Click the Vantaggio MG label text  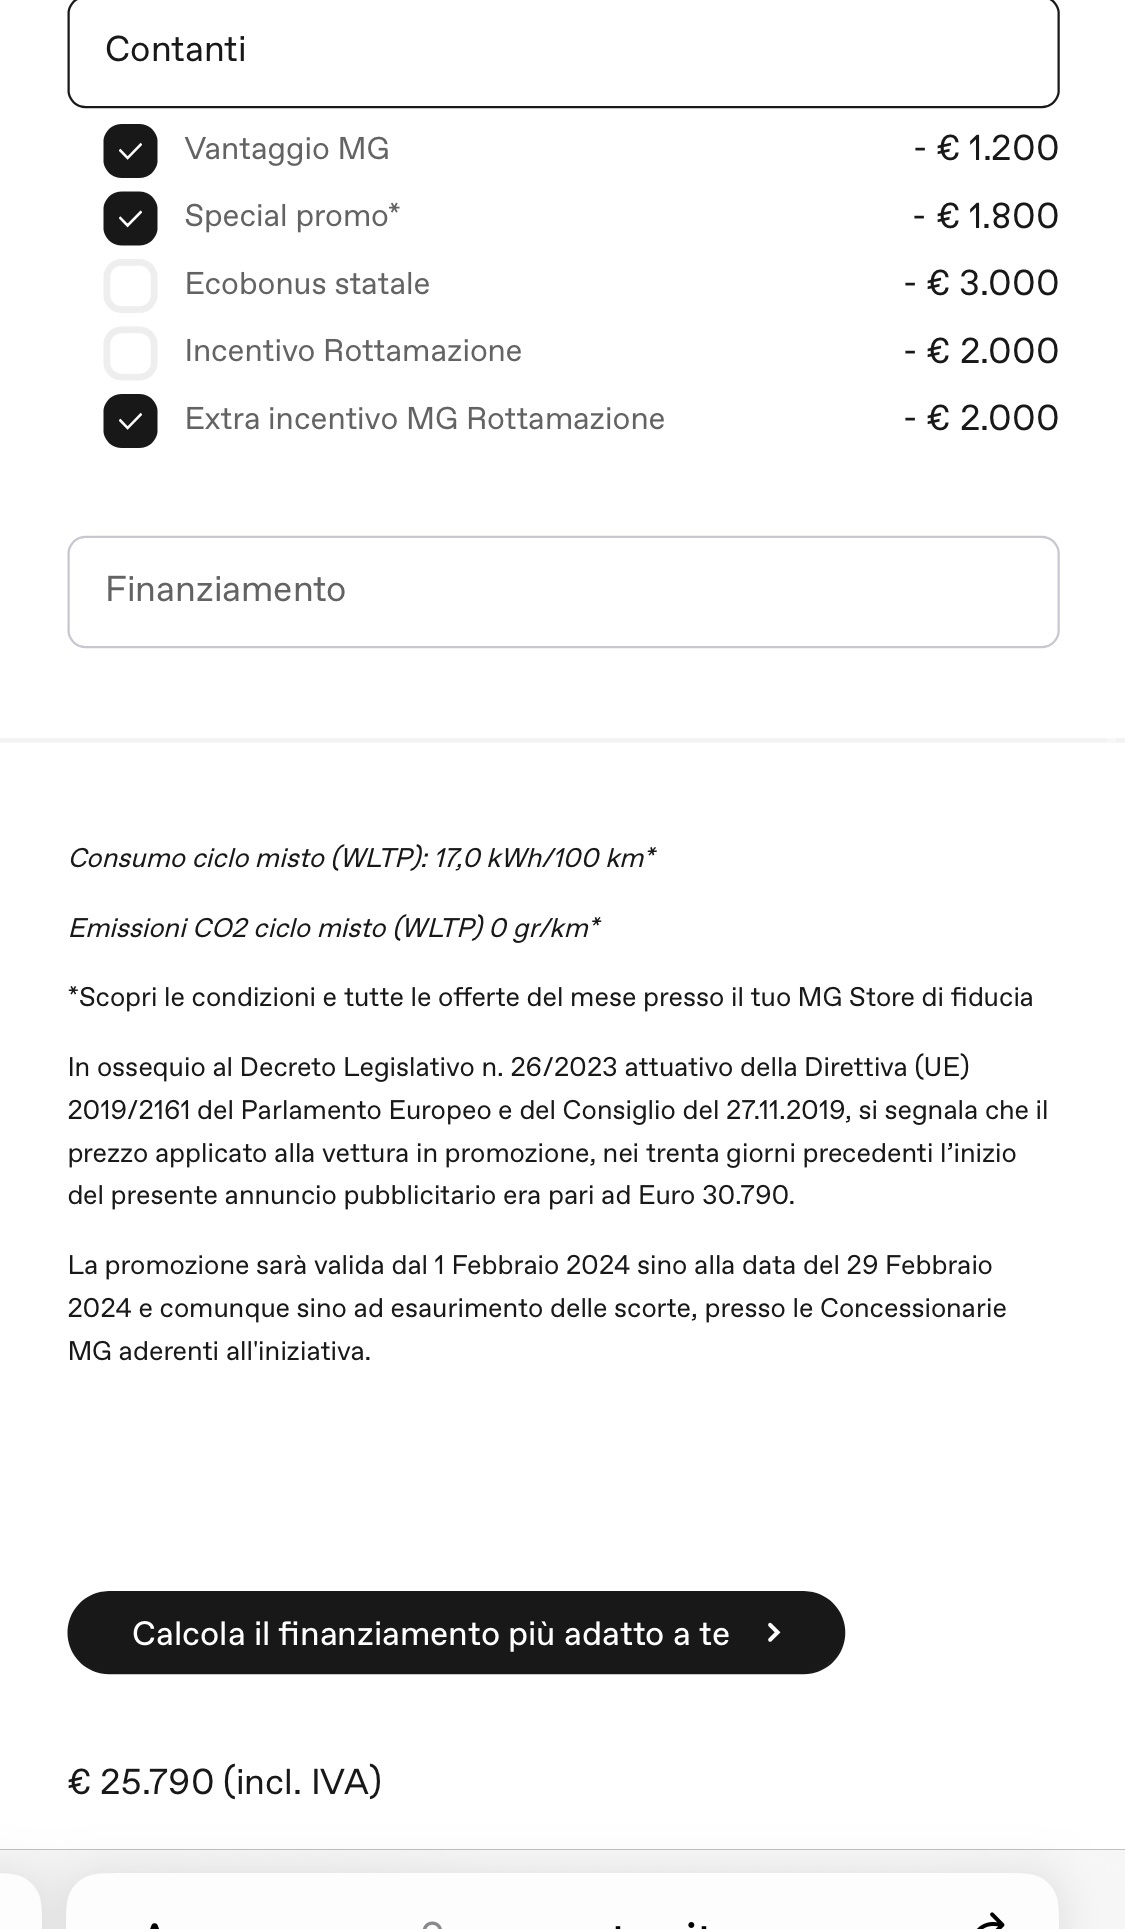[x=287, y=149]
